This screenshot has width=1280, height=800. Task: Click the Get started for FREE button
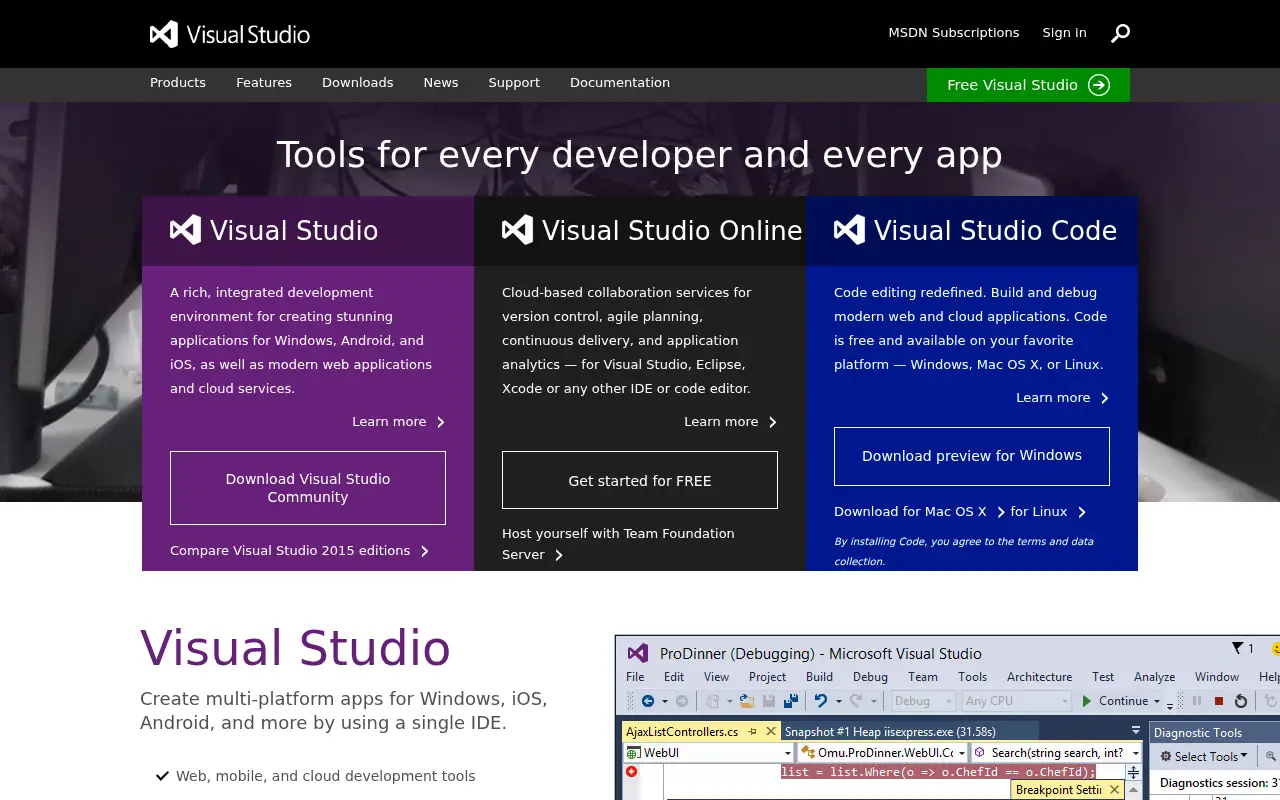tap(640, 480)
